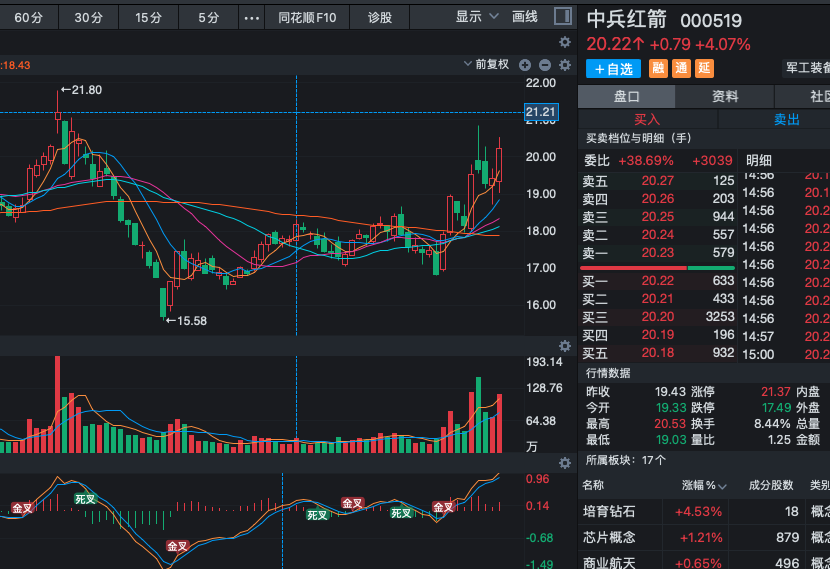
Task: Sort sector list by 涨幅% dropdown arrow
Action: [723, 486]
